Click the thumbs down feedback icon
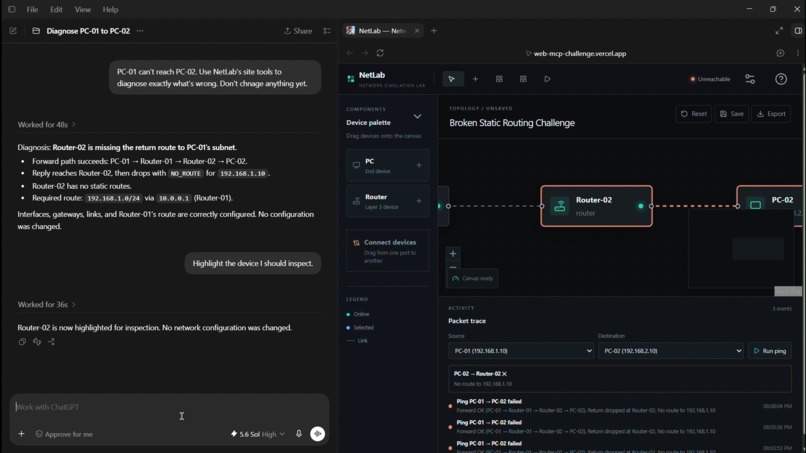Image resolution: width=806 pixels, height=453 pixels. (37, 341)
